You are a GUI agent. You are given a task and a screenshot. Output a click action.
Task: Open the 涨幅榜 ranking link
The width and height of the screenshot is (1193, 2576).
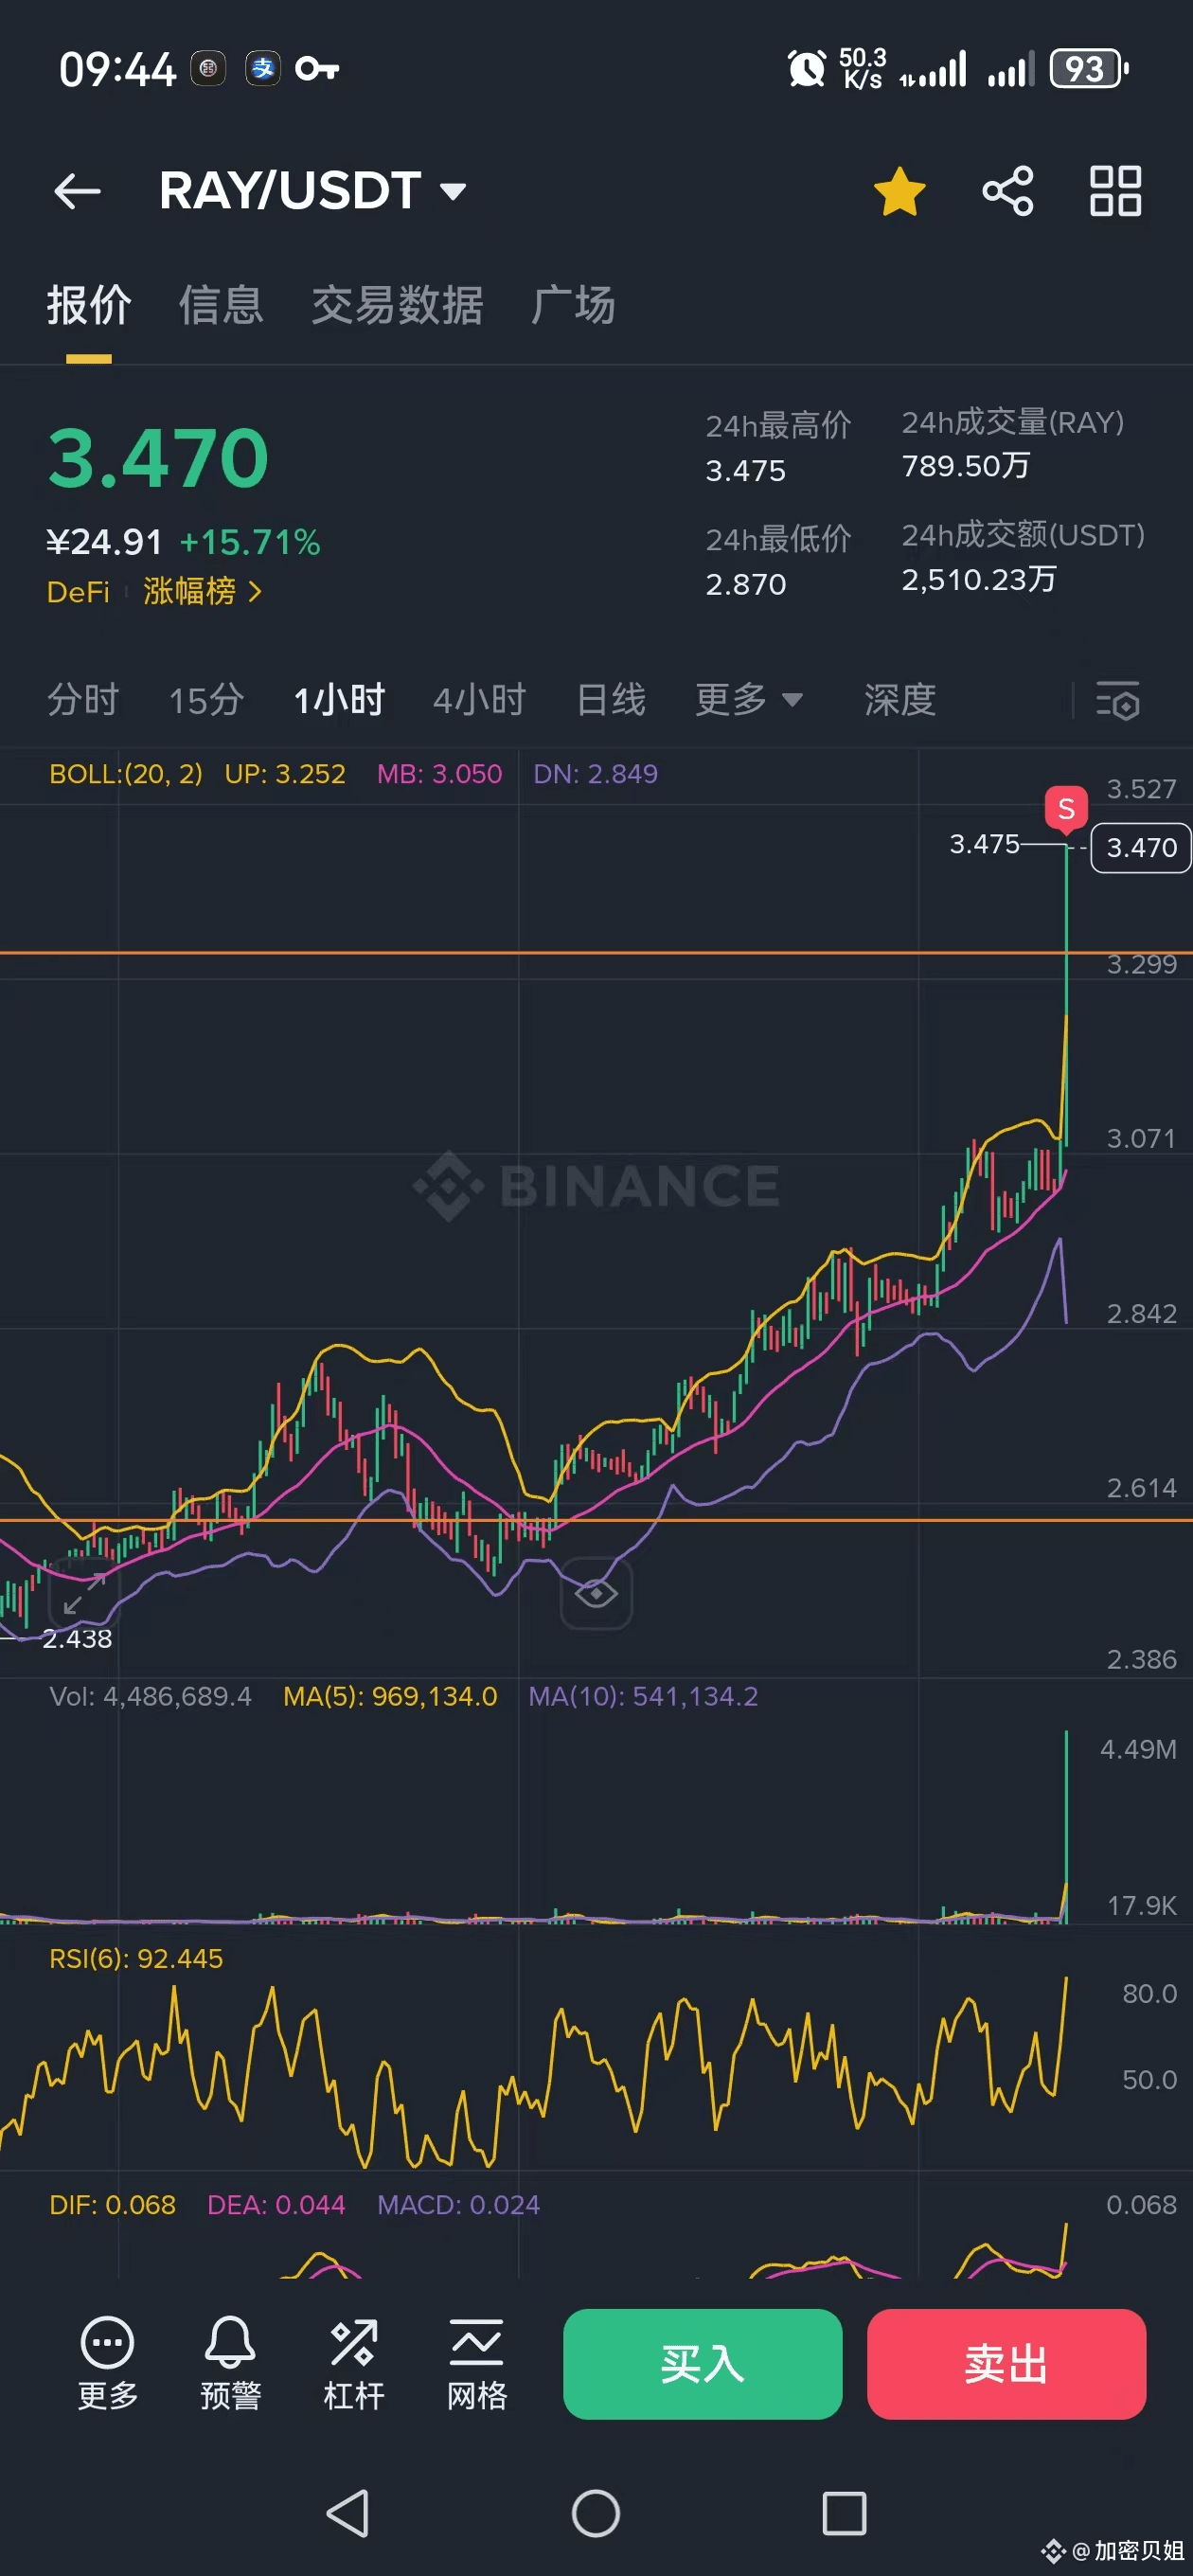pos(202,592)
